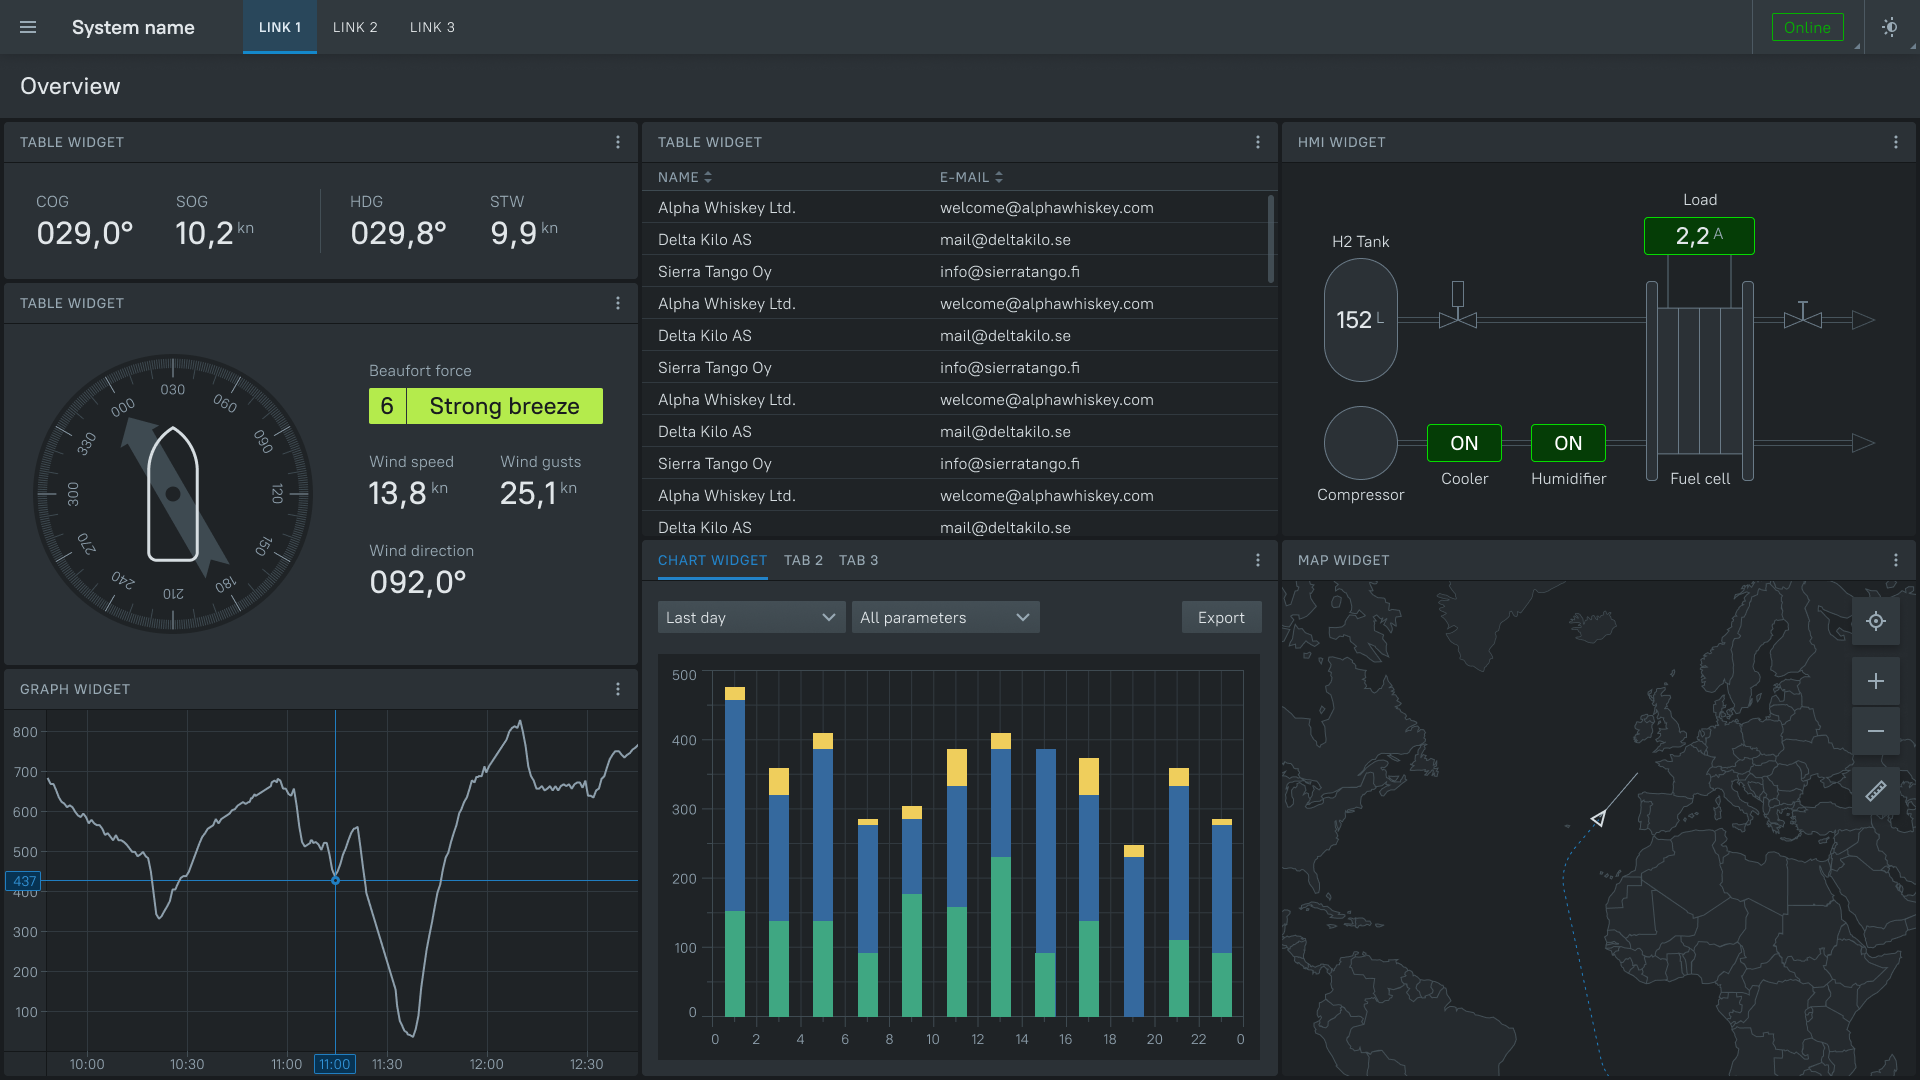Click the Export button
Screen dimensions: 1920x1080
pyautogui.click(x=1221, y=617)
